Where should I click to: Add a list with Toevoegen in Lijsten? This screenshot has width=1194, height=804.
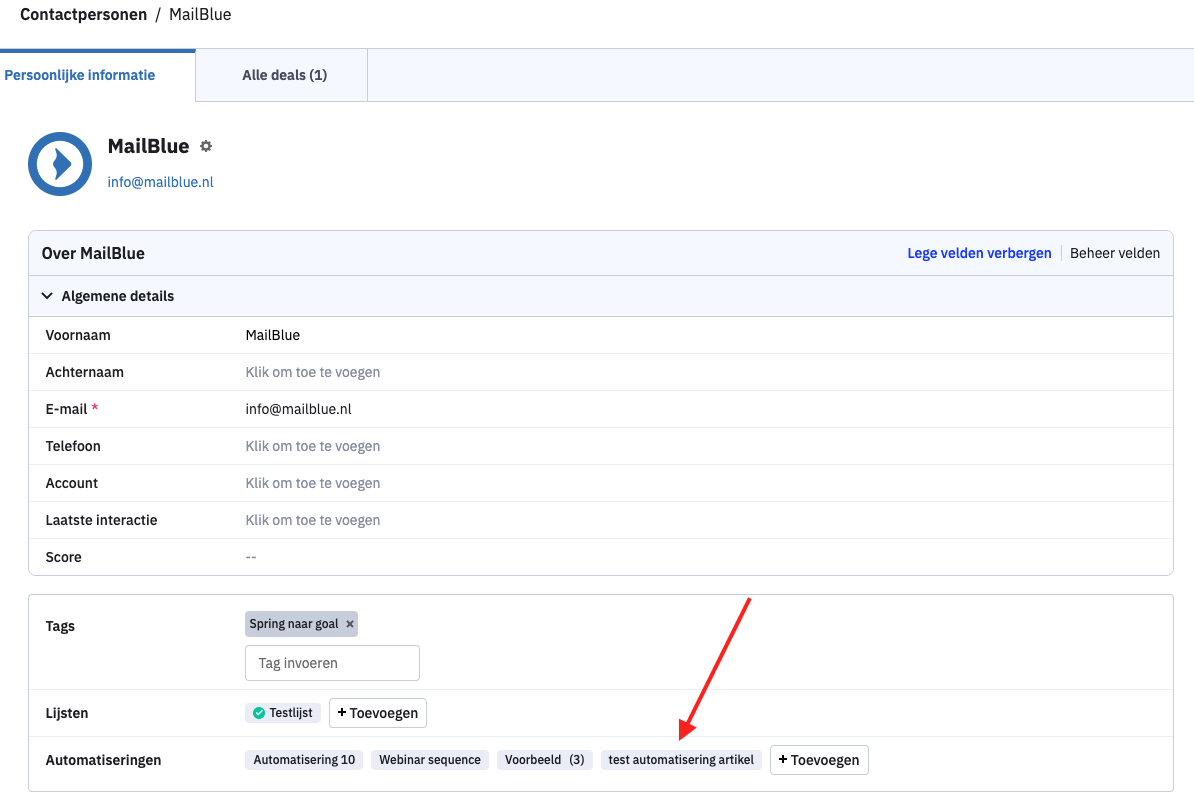[x=378, y=713]
